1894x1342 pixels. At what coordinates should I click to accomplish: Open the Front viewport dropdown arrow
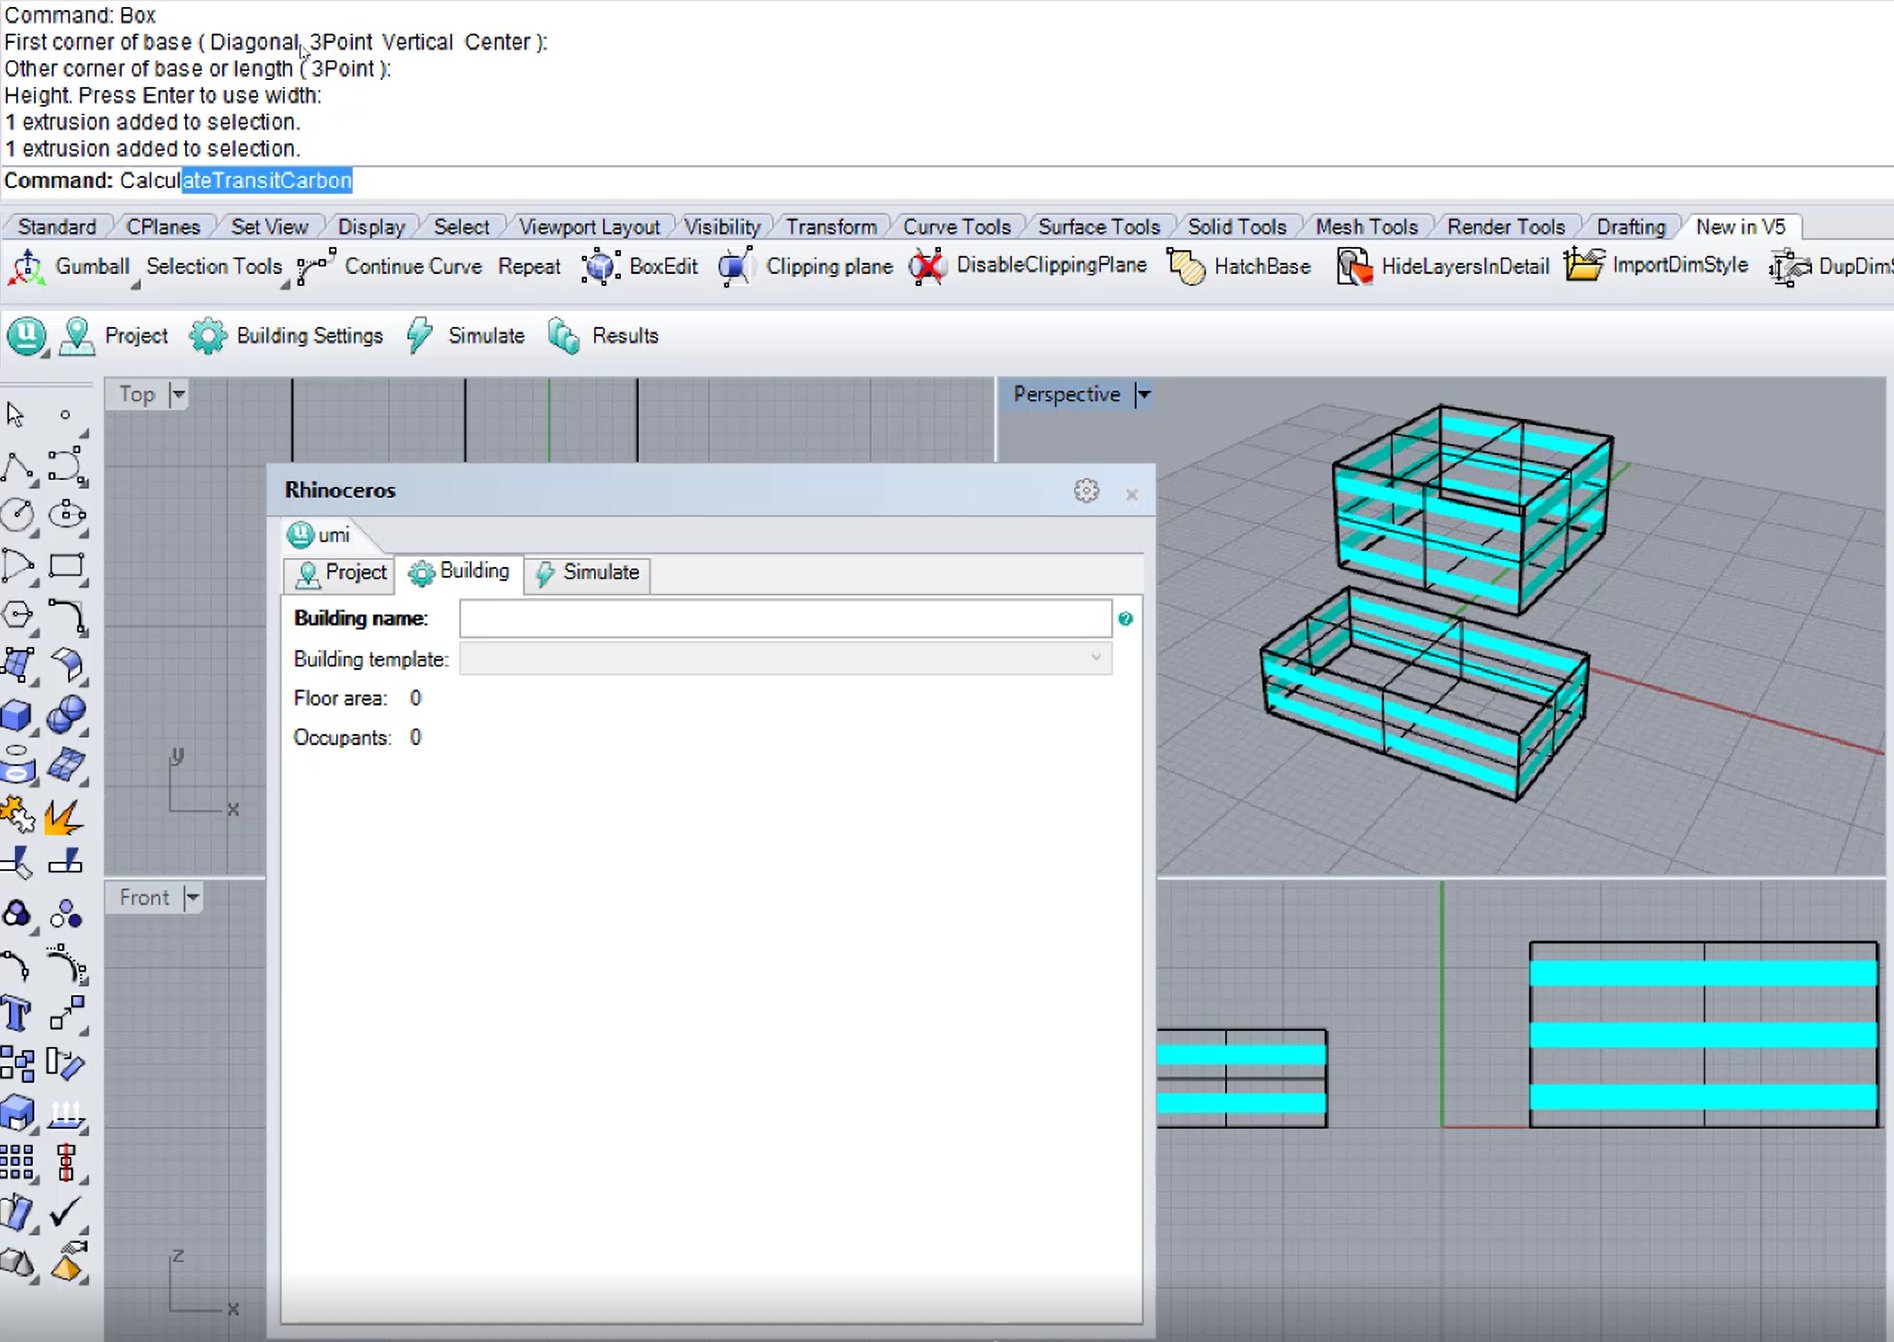(192, 898)
